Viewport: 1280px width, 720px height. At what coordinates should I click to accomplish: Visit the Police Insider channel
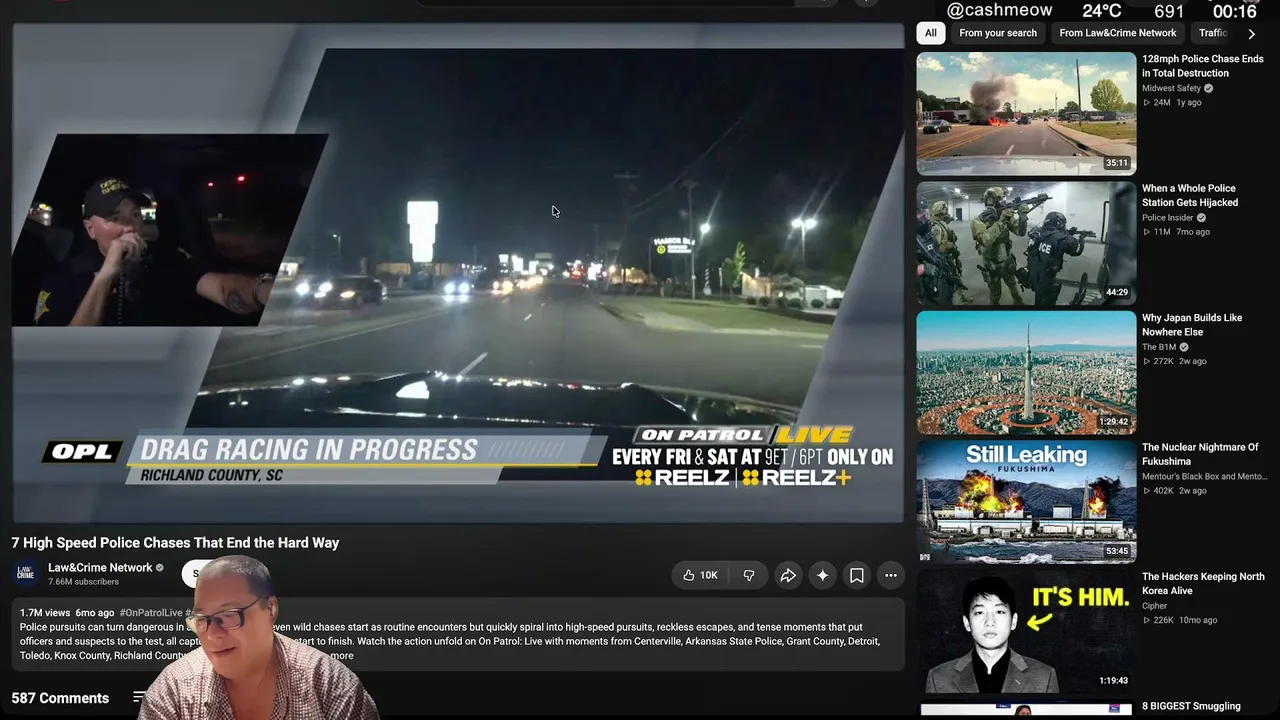(1168, 217)
